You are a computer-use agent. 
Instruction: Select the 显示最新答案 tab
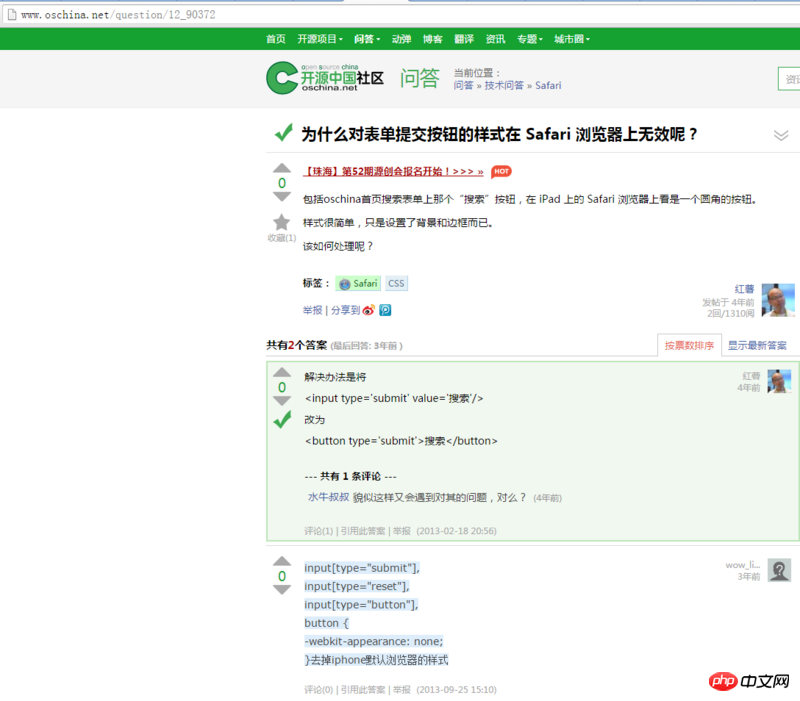pos(757,345)
